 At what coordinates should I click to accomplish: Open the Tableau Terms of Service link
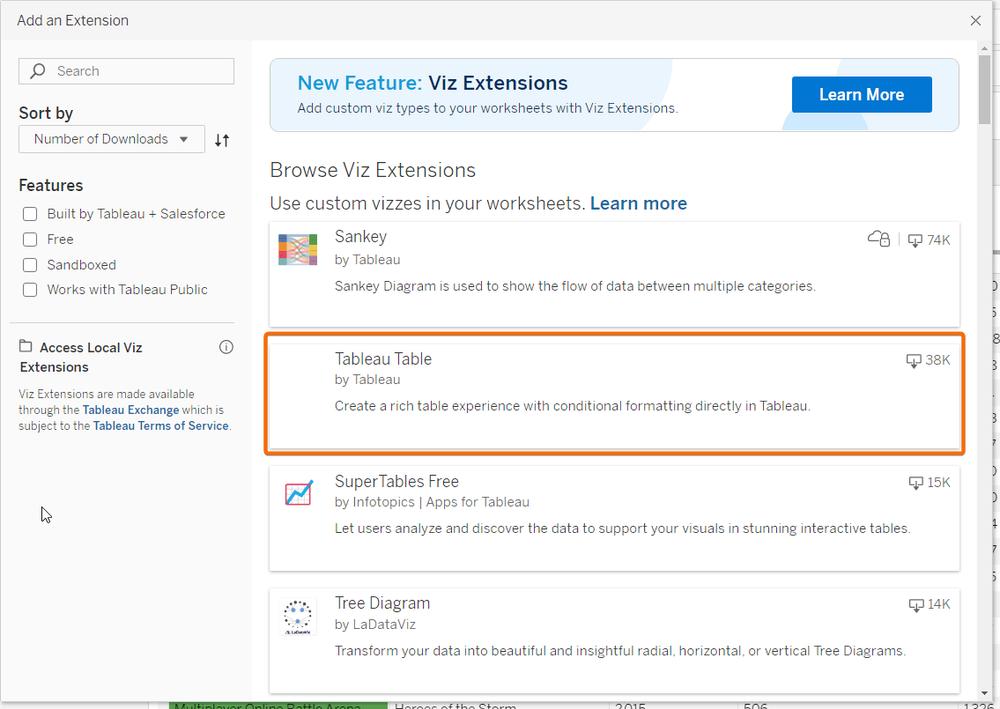click(x=161, y=426)
